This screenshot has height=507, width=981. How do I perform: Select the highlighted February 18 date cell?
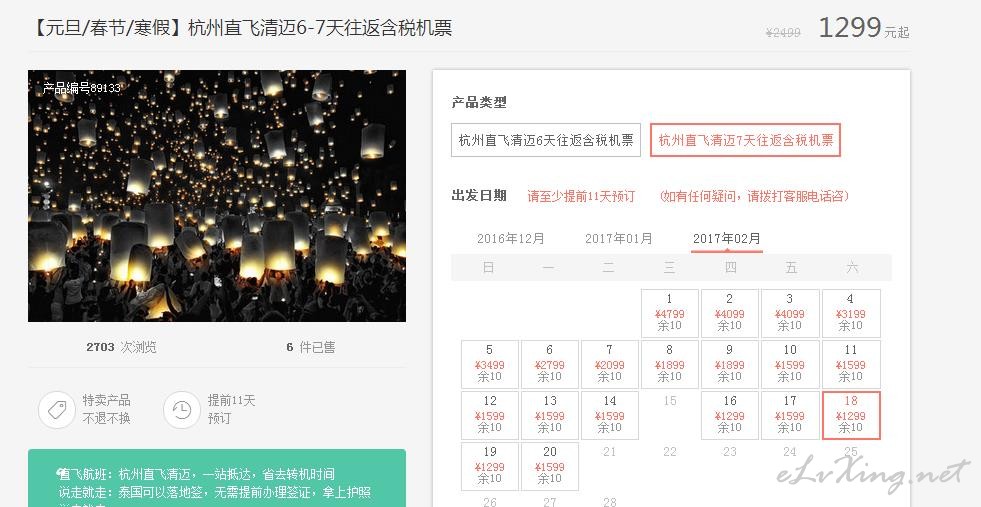(851, 416)
